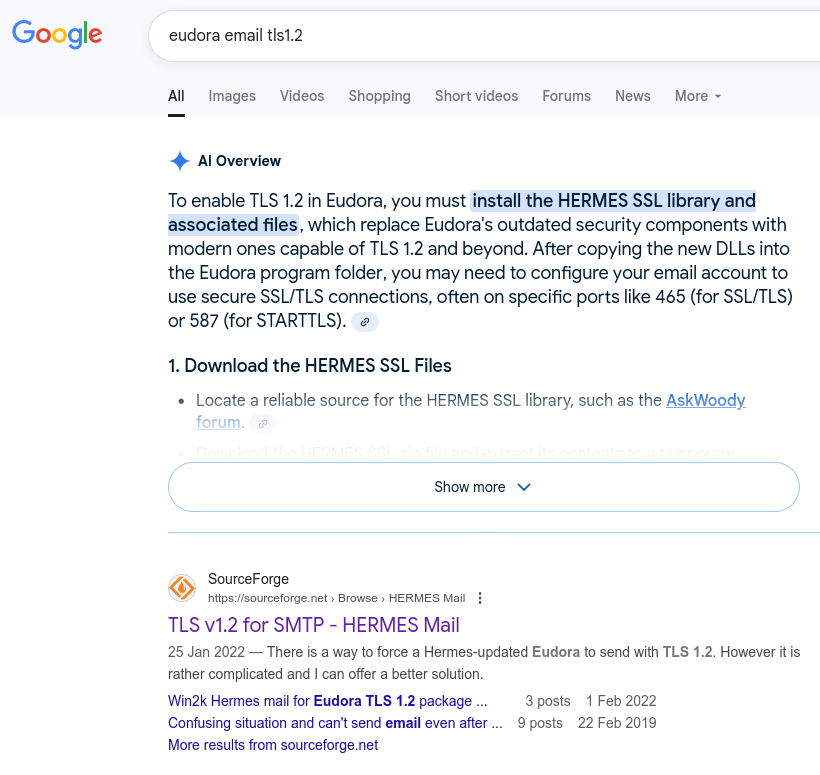Click the Google logo

[x=57, y=35]
